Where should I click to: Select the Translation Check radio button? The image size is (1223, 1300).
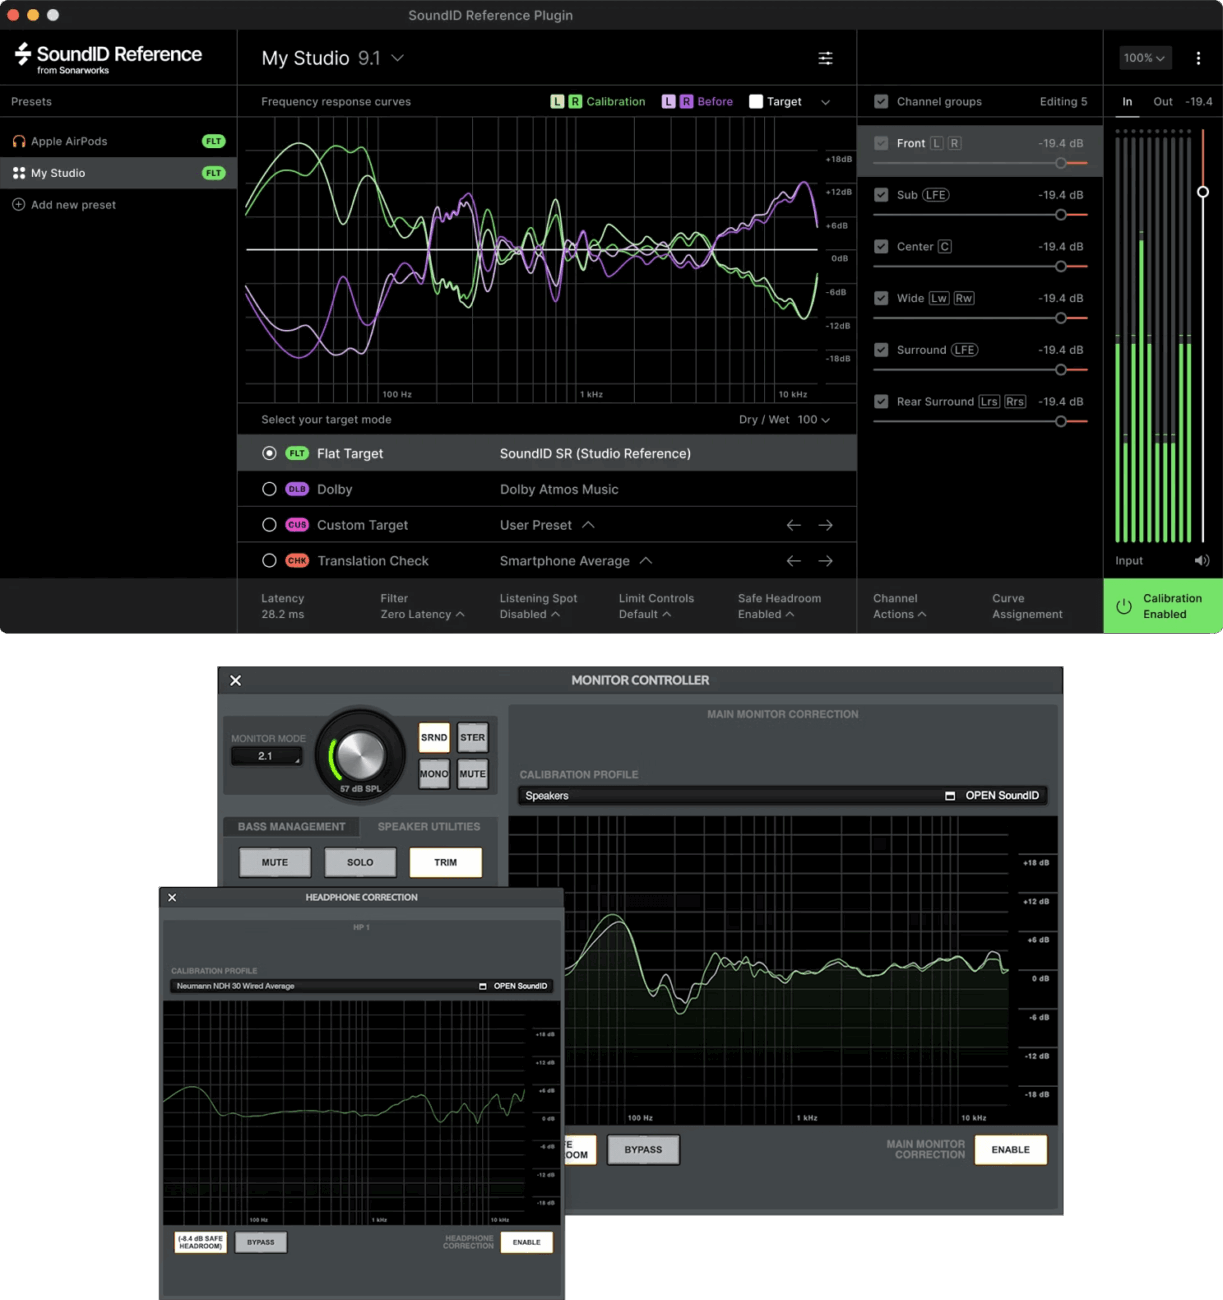(x=269, y=561)
